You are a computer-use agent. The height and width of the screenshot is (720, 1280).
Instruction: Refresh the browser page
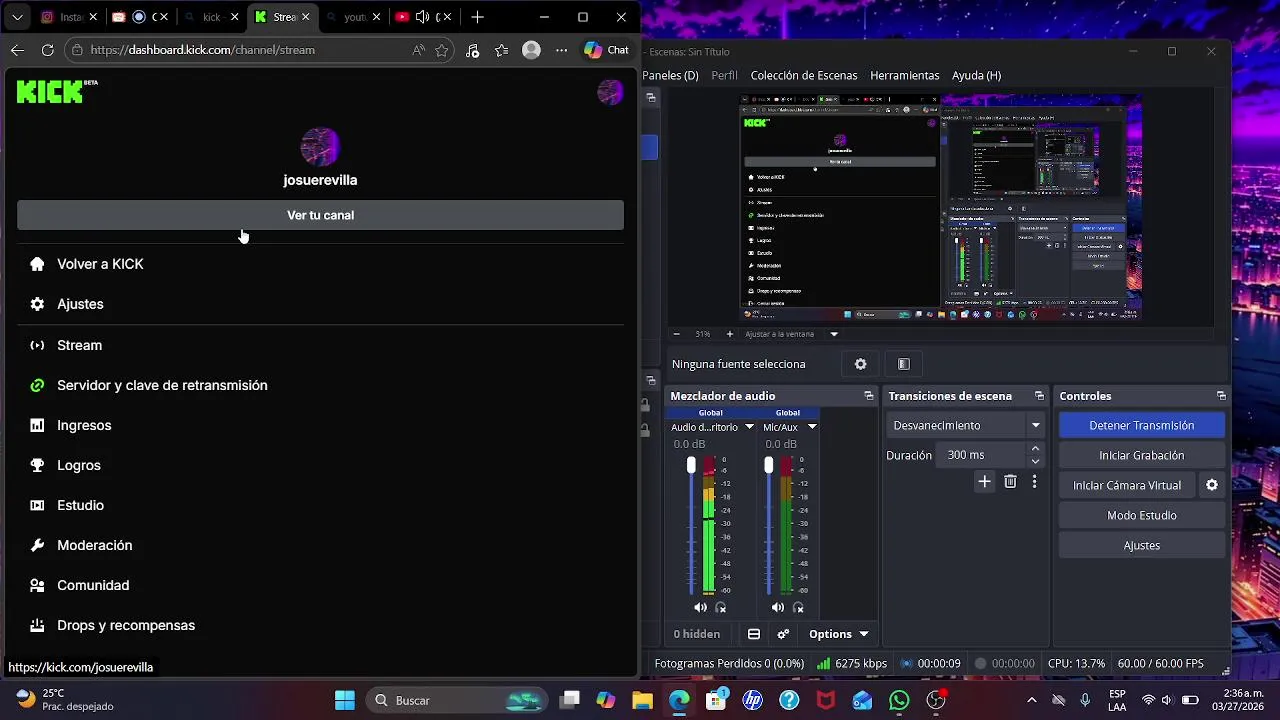(47, 50)
